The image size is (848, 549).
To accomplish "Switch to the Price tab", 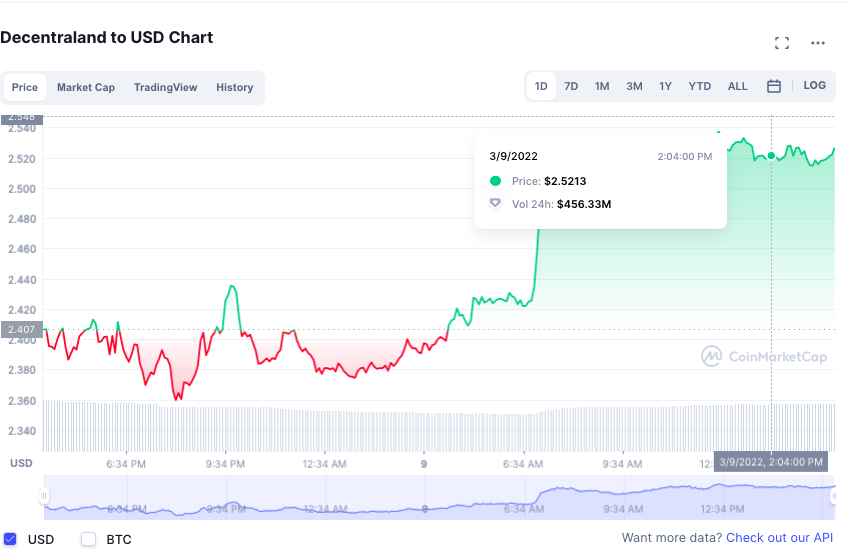I will (25, 87).
